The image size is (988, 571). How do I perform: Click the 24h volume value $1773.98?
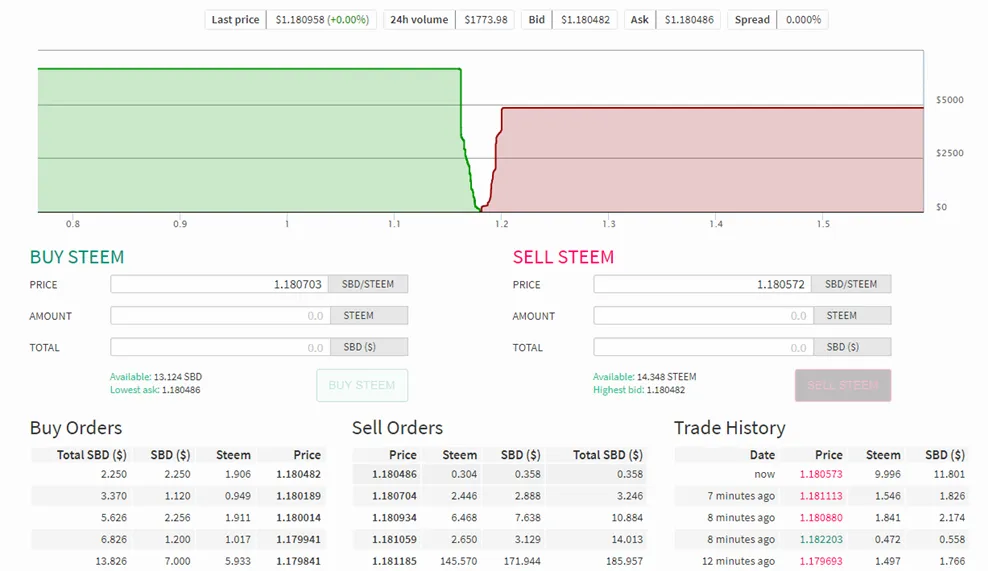486,20
